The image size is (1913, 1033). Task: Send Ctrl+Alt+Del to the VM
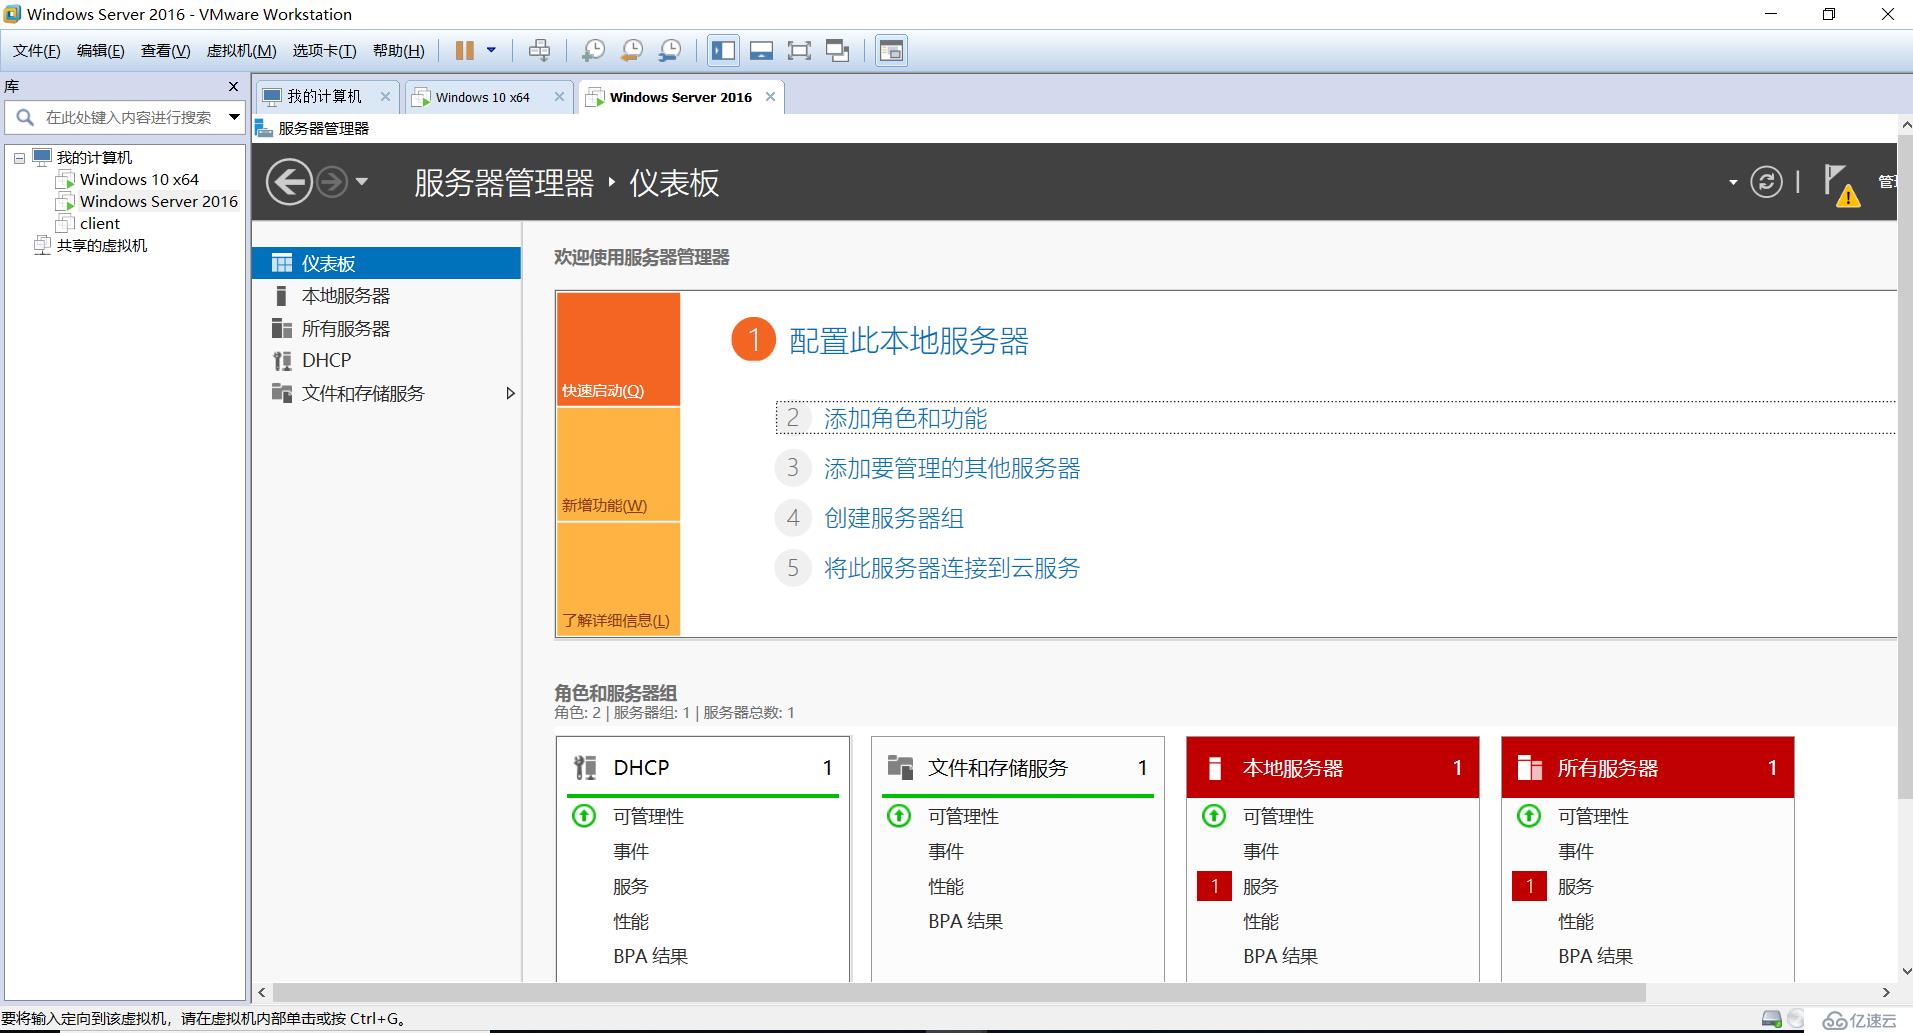tap(539, 50)
